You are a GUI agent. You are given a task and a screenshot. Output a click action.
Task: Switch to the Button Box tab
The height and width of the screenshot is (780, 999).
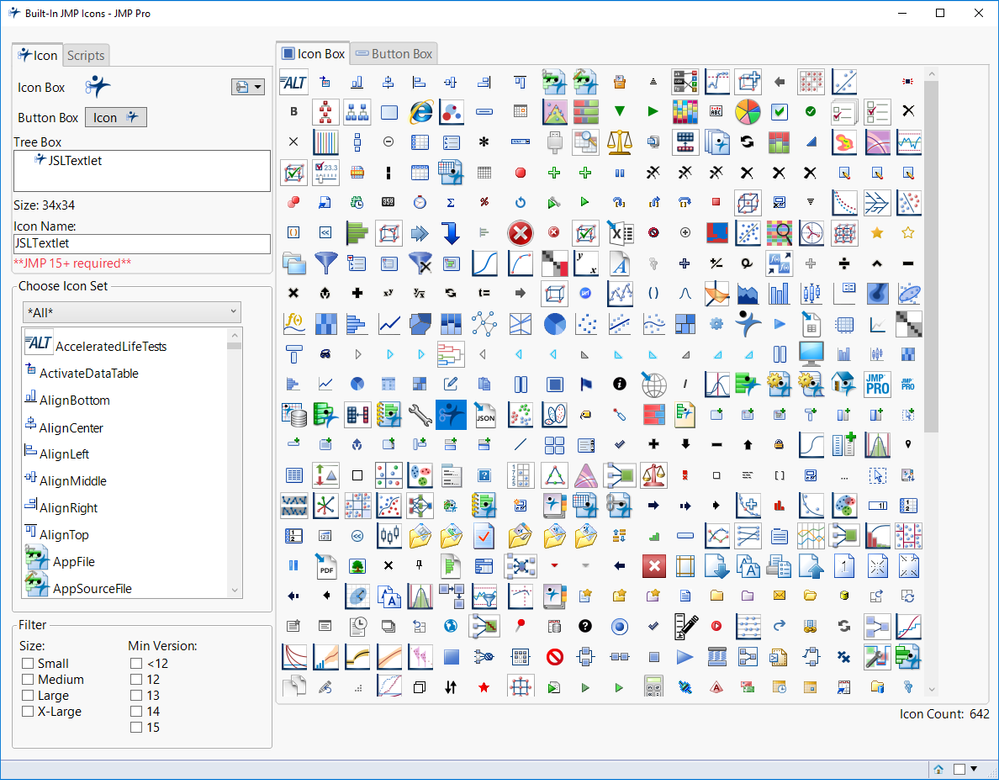click(x=394, y=53)
